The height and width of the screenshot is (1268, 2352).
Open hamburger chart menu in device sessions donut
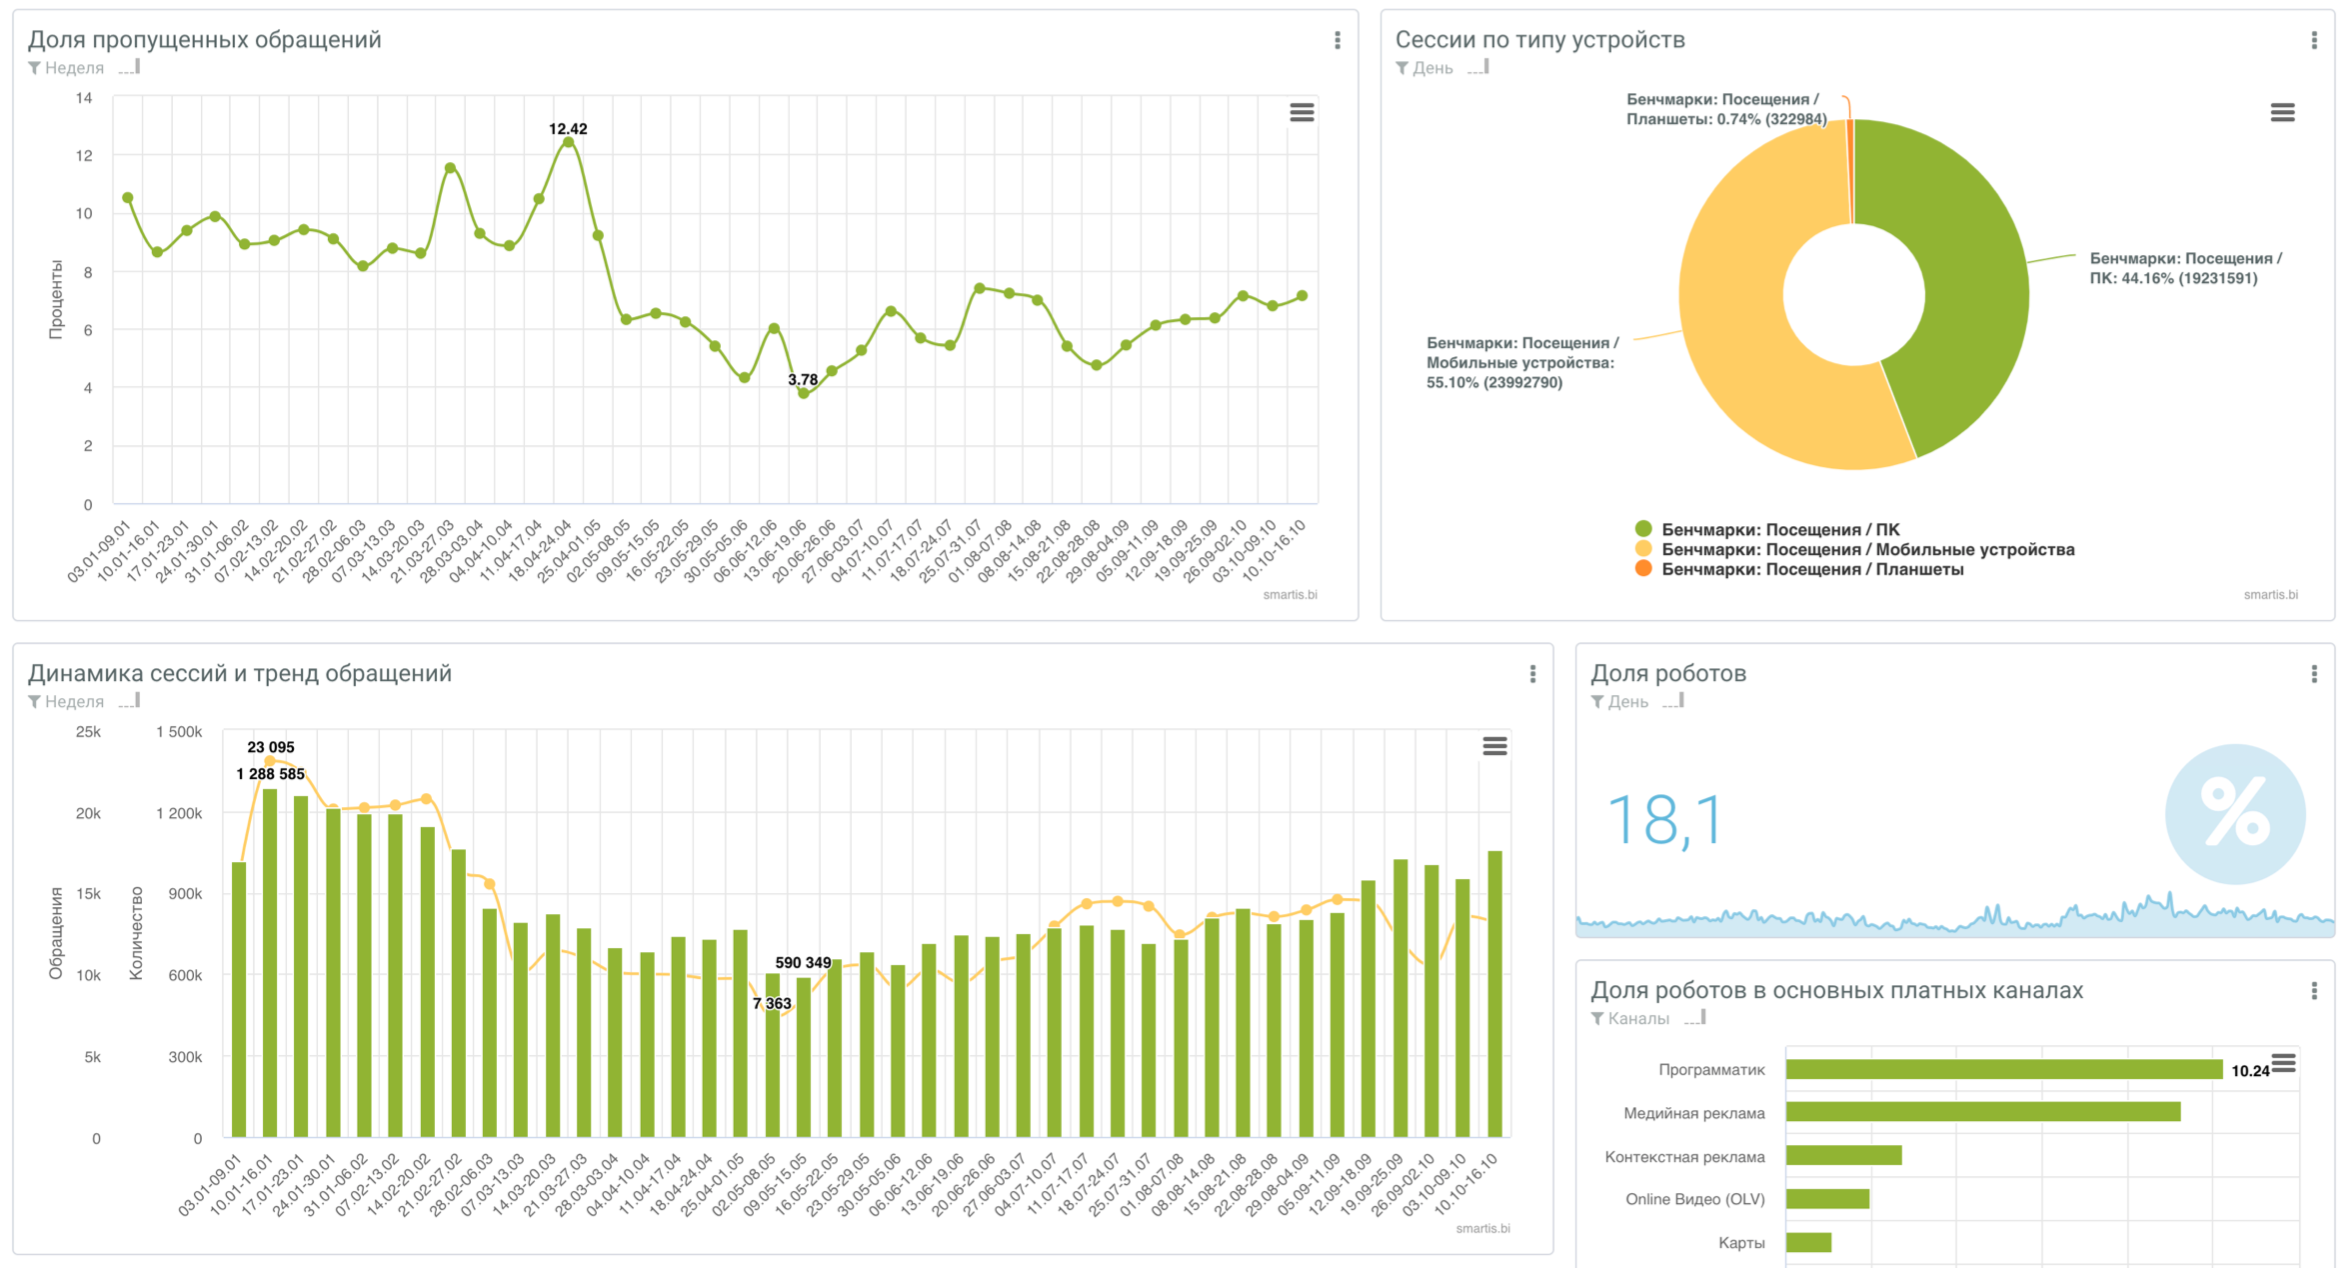tap(2282, 113)
